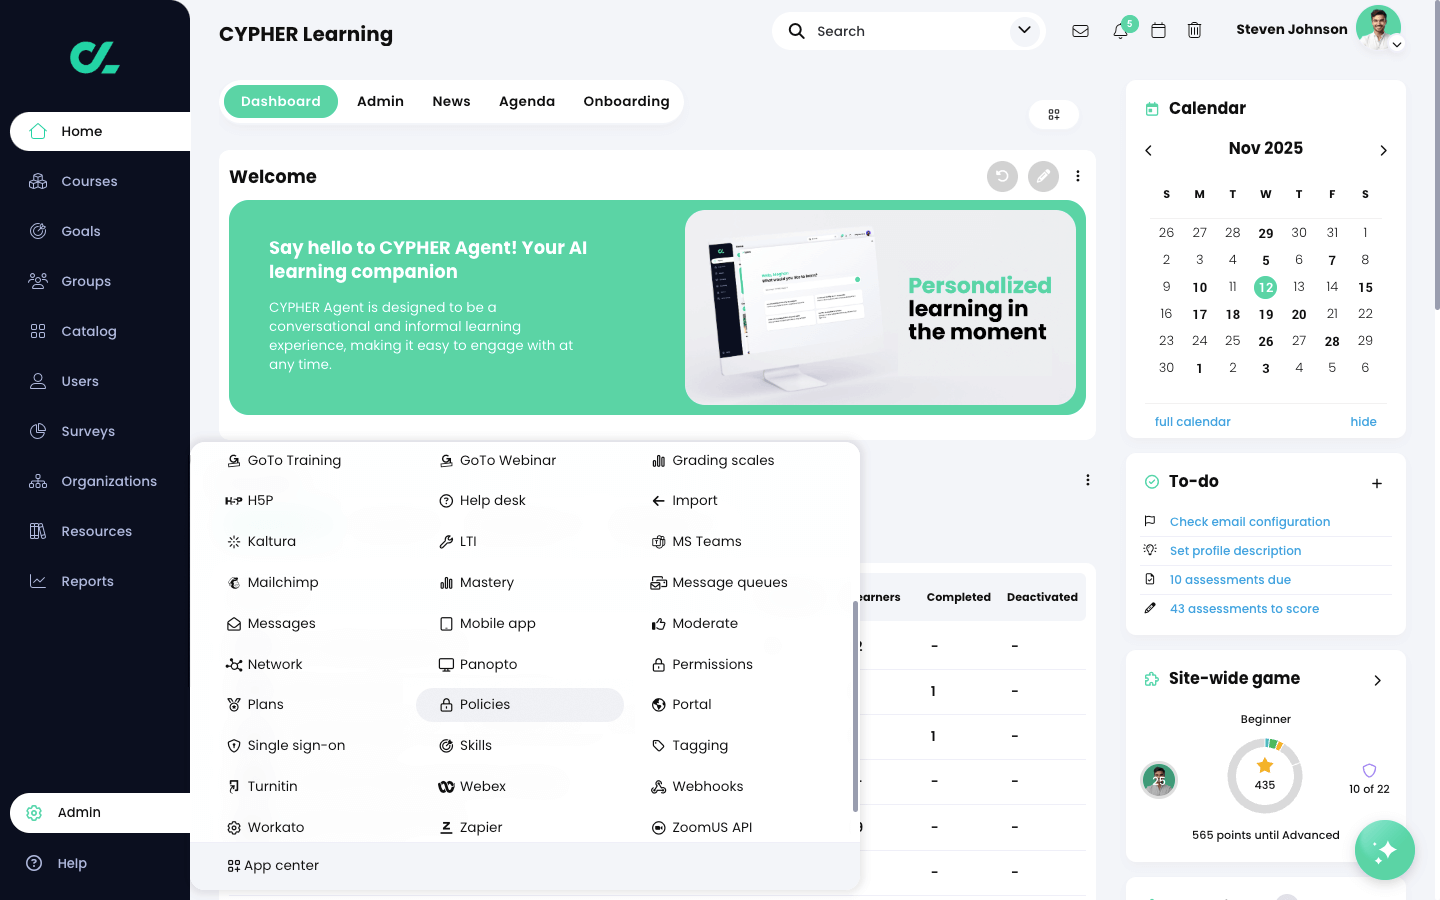Click the Home sidebar button
The width and height of the screenshot is (1440, 900).
pyautogui.click(x=100, y=131)
